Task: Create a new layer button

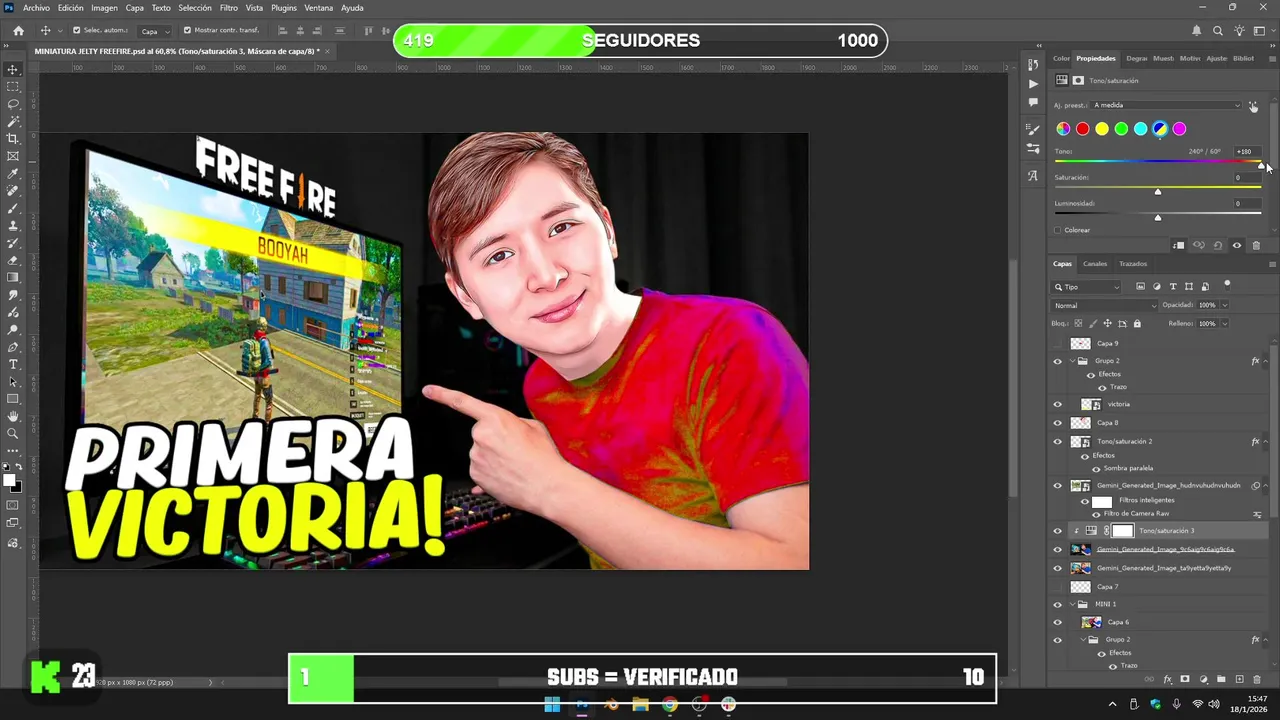Action: [x=1239, y=679]
